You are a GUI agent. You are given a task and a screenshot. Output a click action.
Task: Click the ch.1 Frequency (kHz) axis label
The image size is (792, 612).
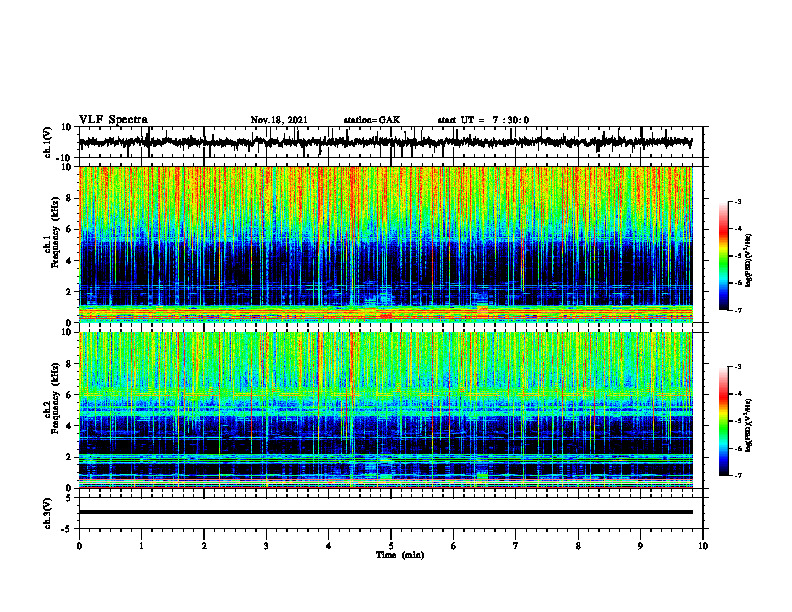53,233
